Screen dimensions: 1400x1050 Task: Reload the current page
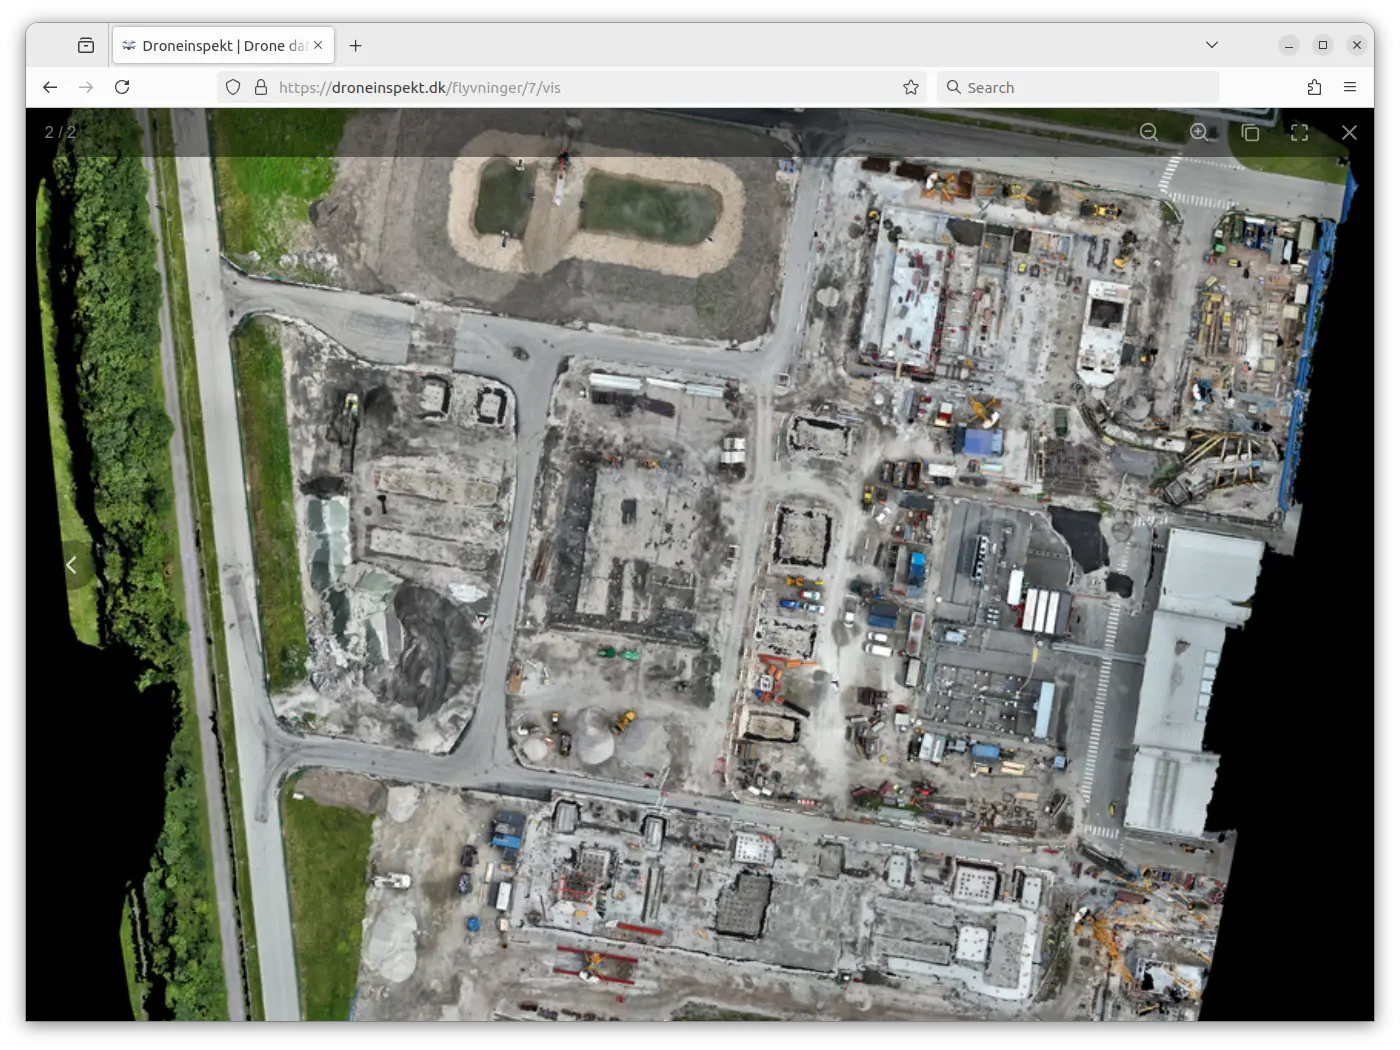click(x=122, y=87)
